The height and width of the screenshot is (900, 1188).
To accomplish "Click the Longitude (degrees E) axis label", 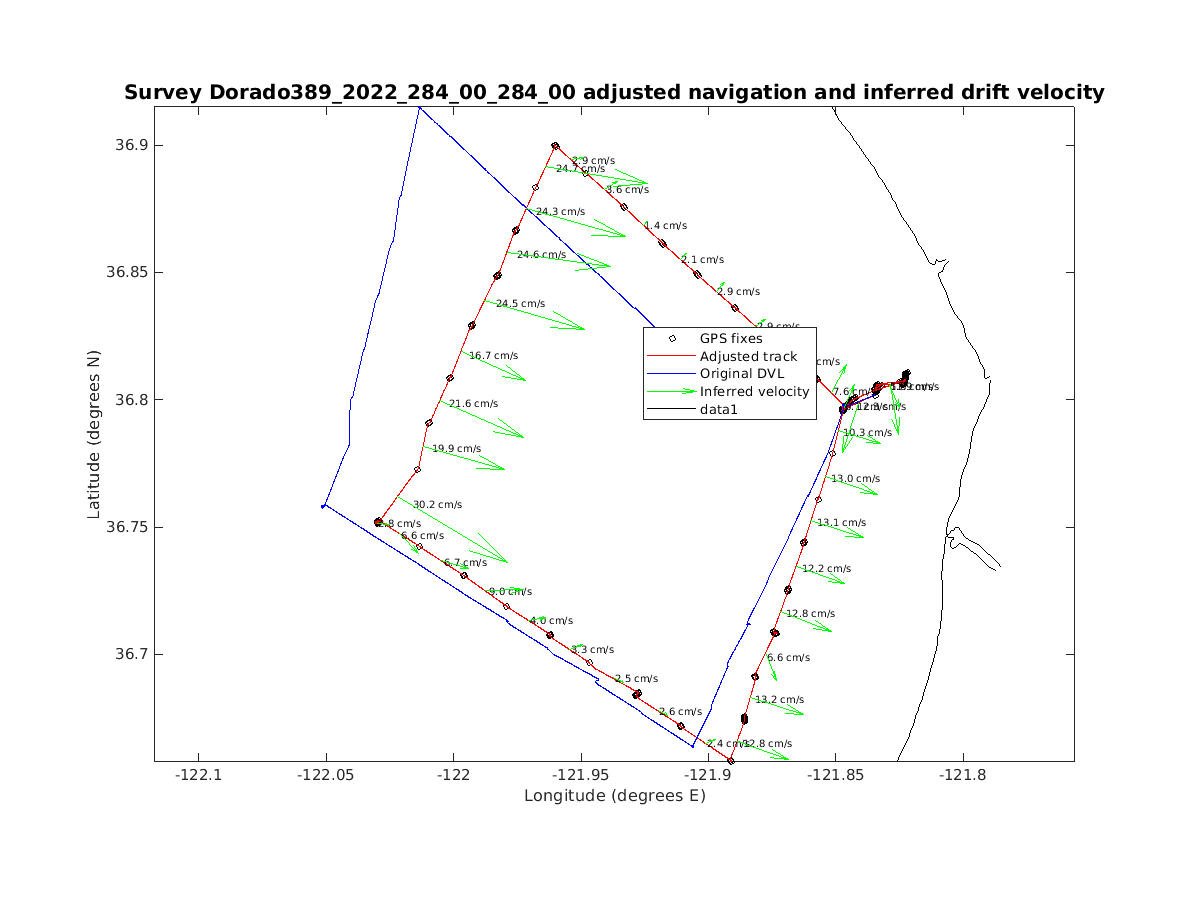I will (614, 796).
